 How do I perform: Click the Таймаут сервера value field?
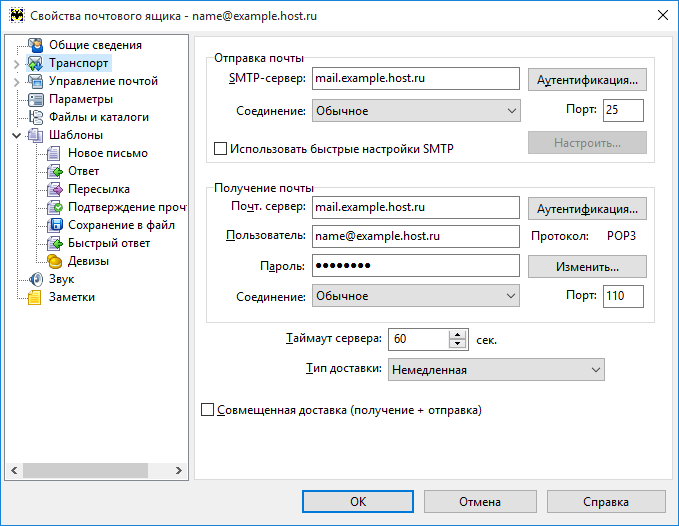pos(419,339)
